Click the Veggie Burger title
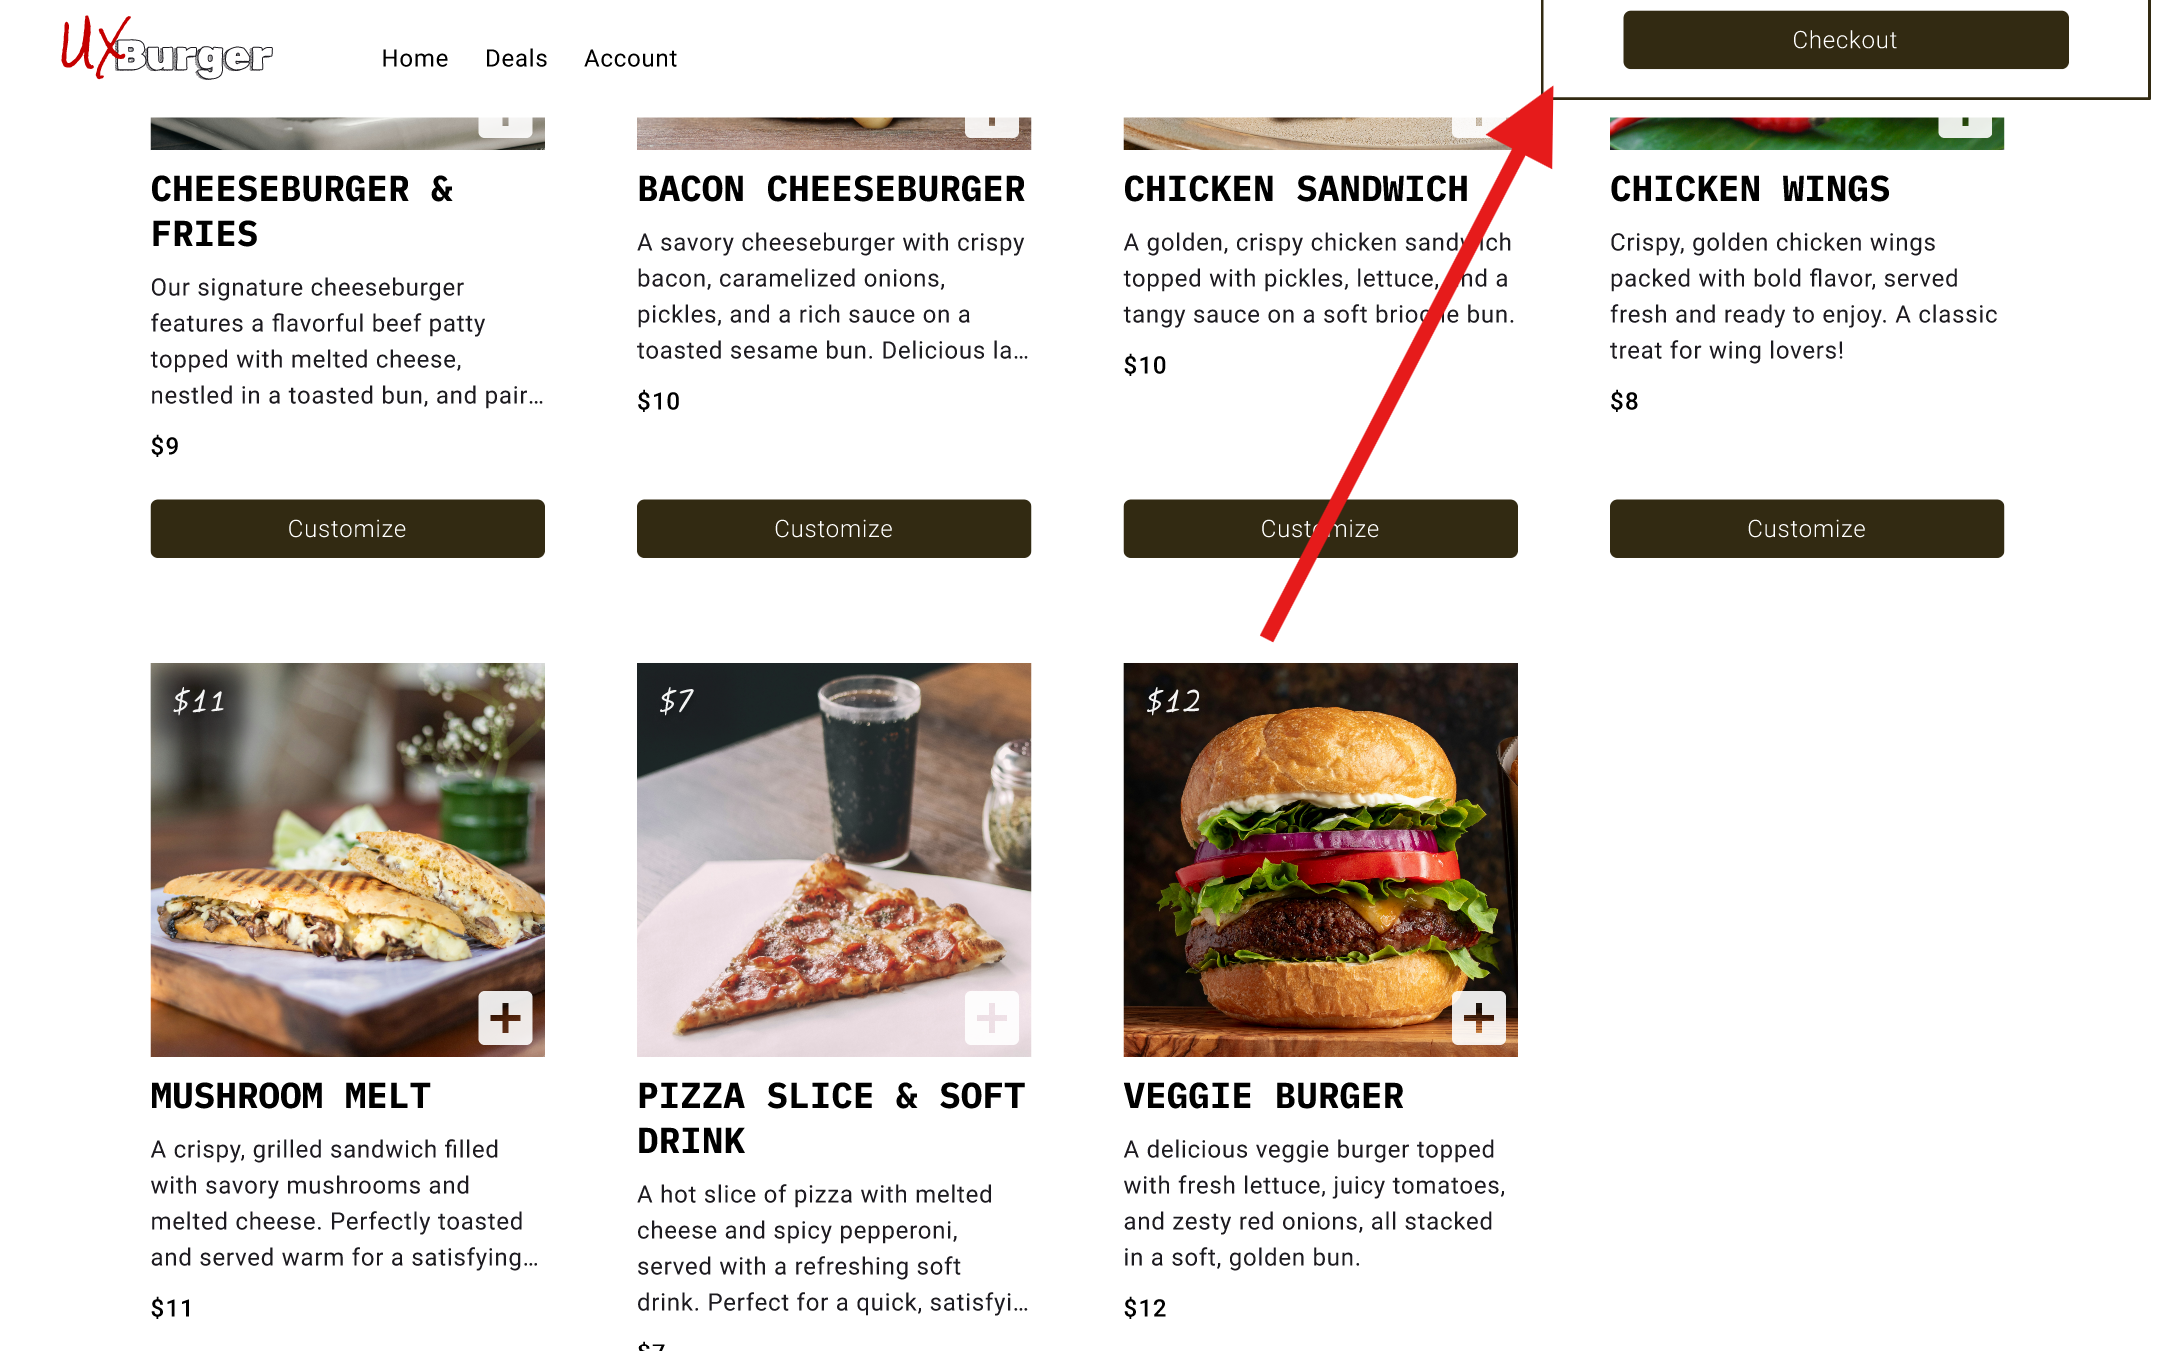 point(1263,1096)
